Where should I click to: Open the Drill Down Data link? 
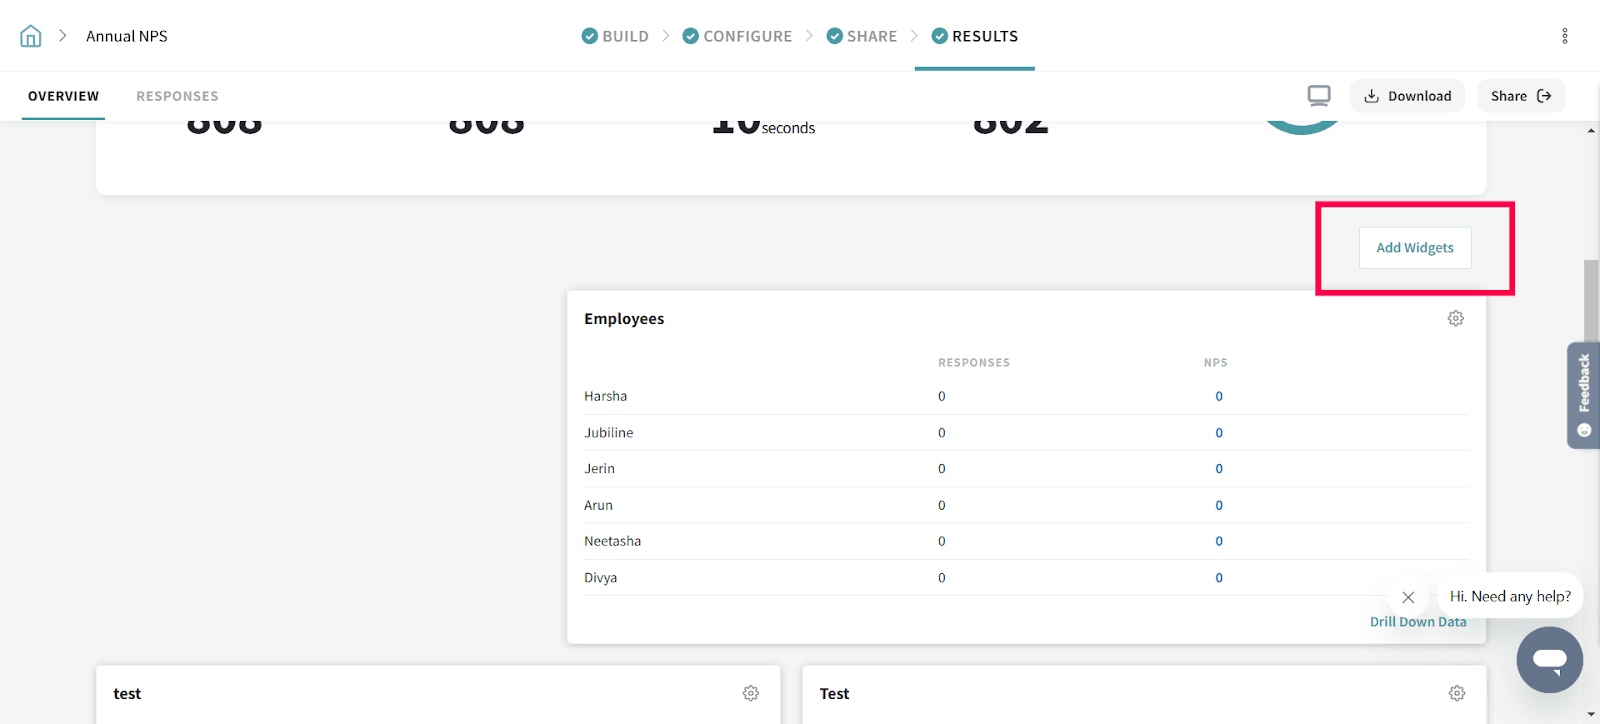tap(1417, 622)
